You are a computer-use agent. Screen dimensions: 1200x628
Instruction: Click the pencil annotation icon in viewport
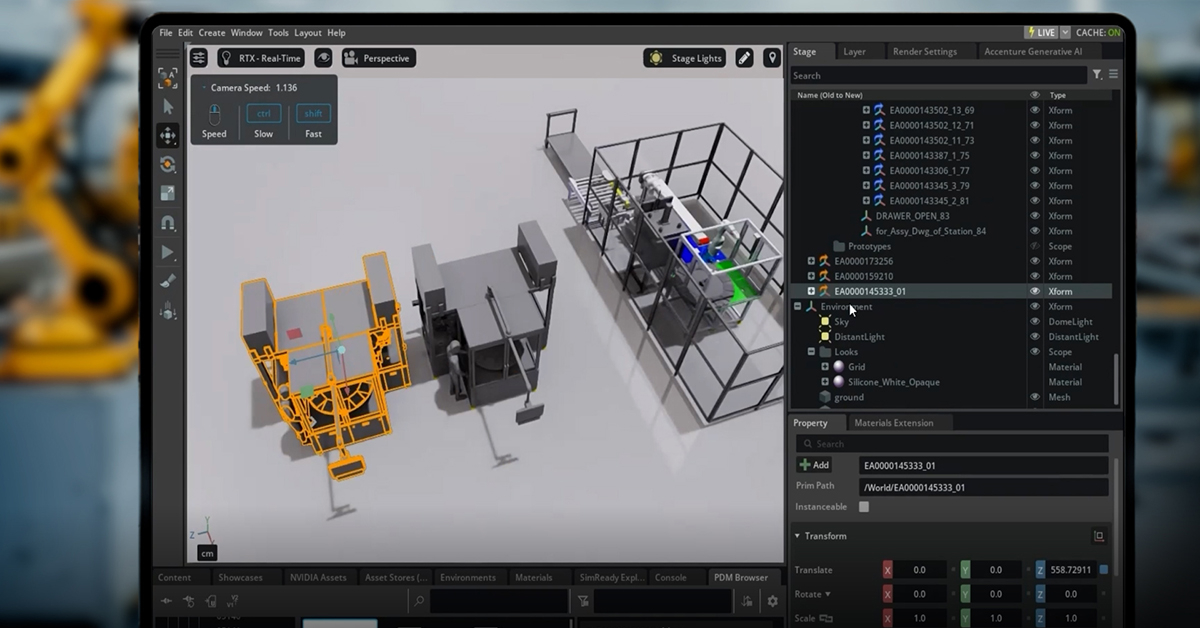(744, 58)
